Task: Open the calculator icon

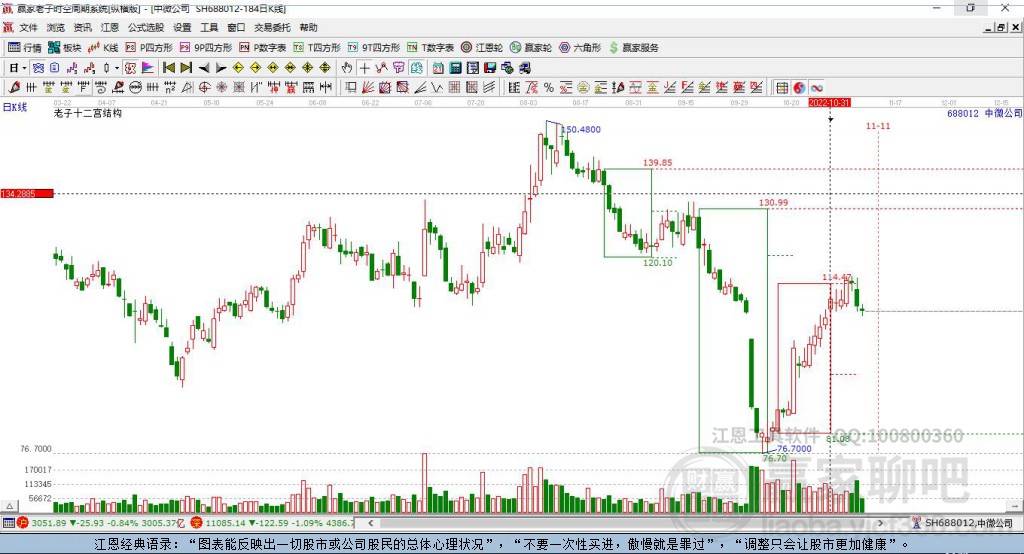Action: point(455,68)
